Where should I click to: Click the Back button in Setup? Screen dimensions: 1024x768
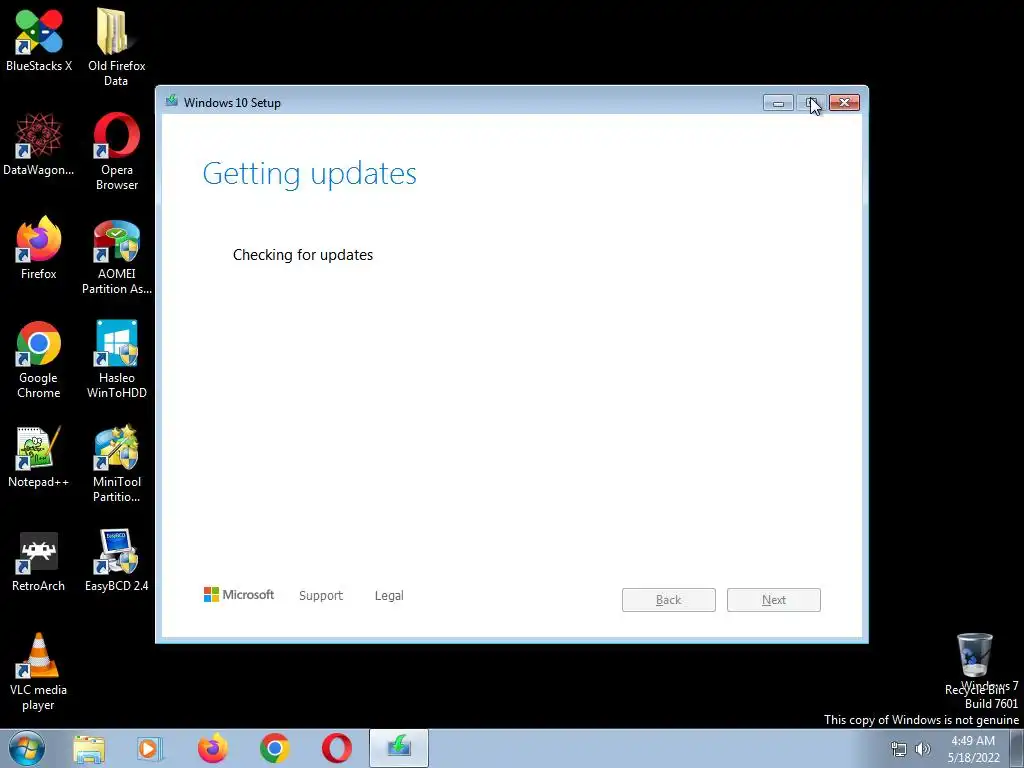coord(669,600)
